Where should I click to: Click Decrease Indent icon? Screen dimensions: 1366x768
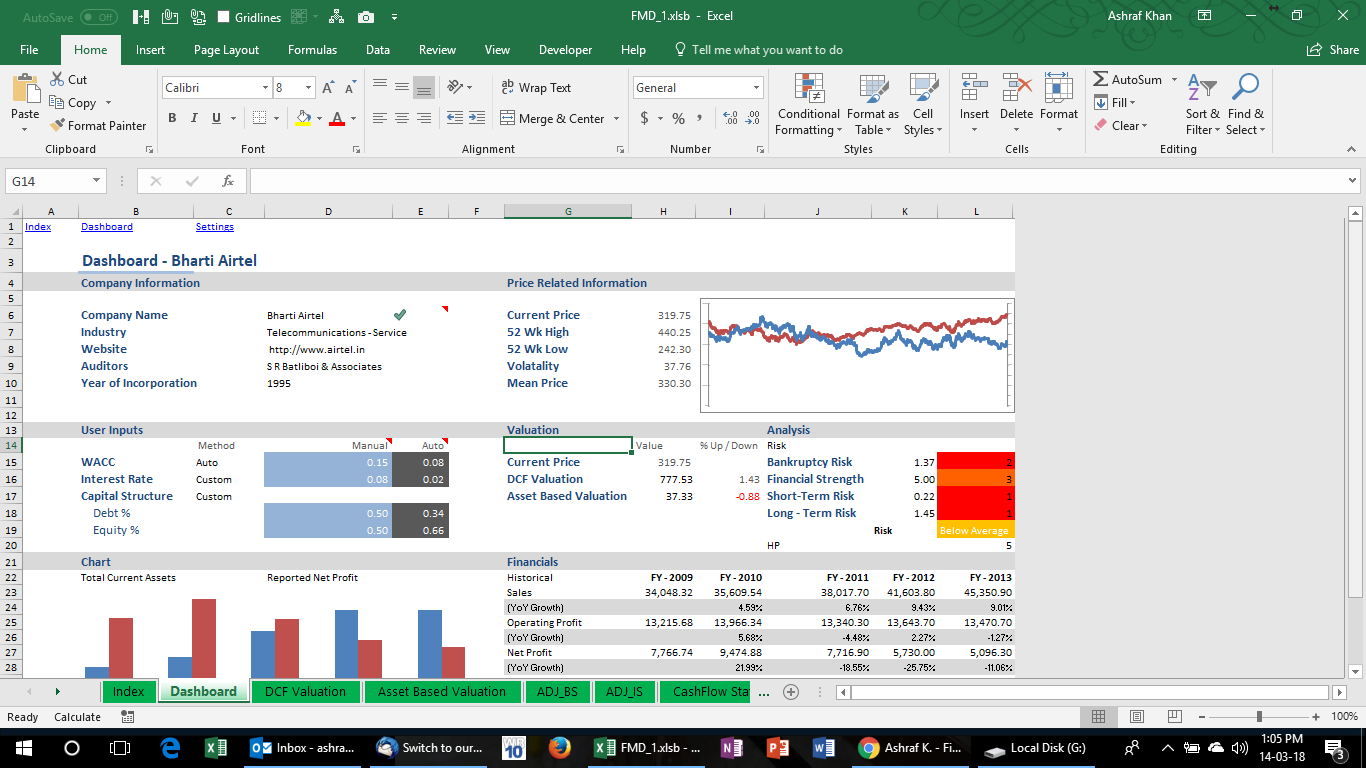point(454,118)
